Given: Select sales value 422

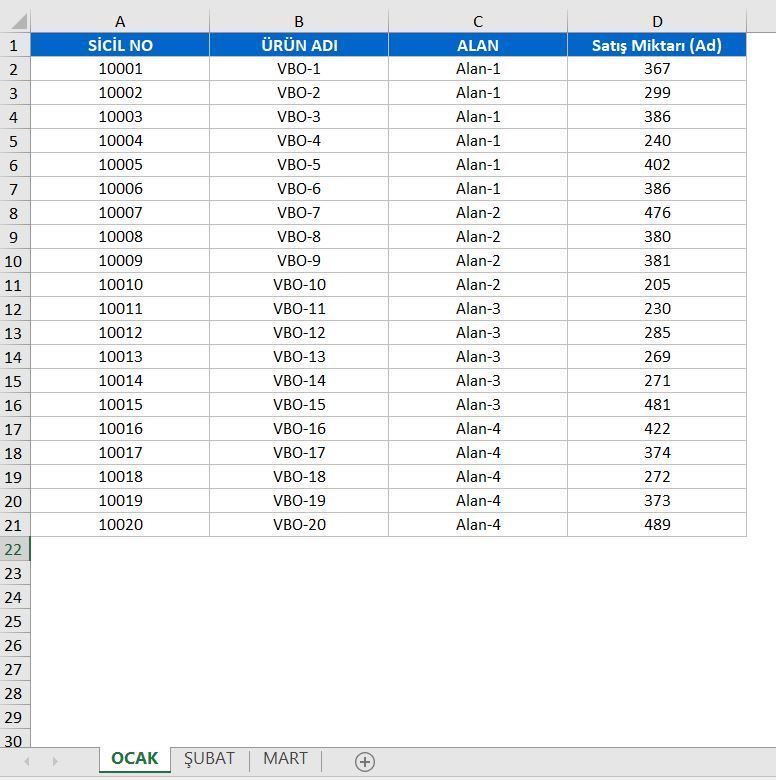Looking at the screenshot, I should point(657,428).
